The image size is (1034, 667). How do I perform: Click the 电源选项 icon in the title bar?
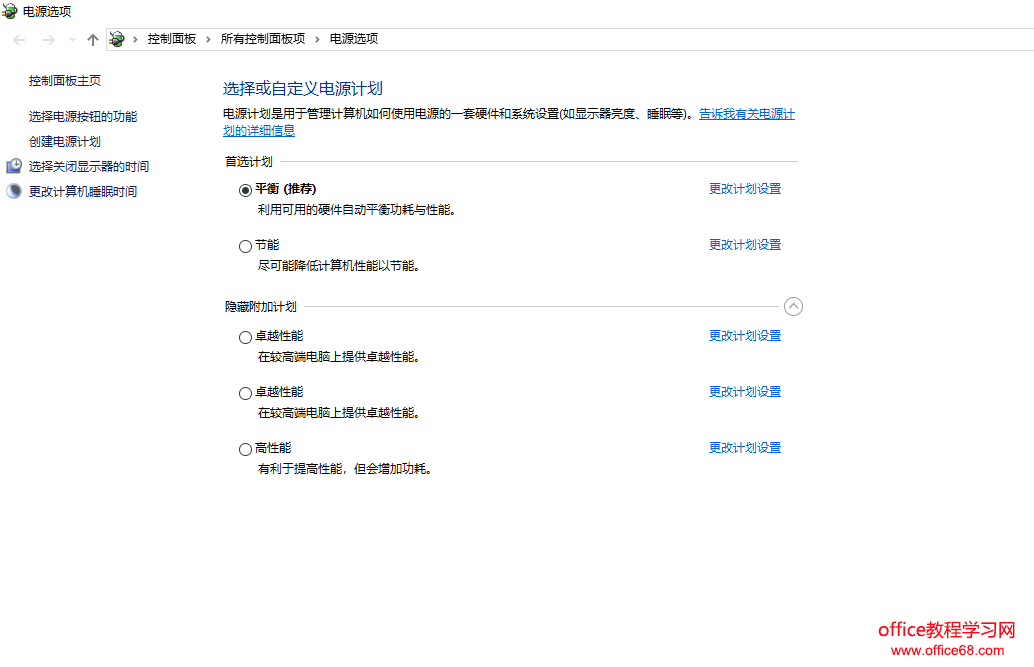pos(10,12)
